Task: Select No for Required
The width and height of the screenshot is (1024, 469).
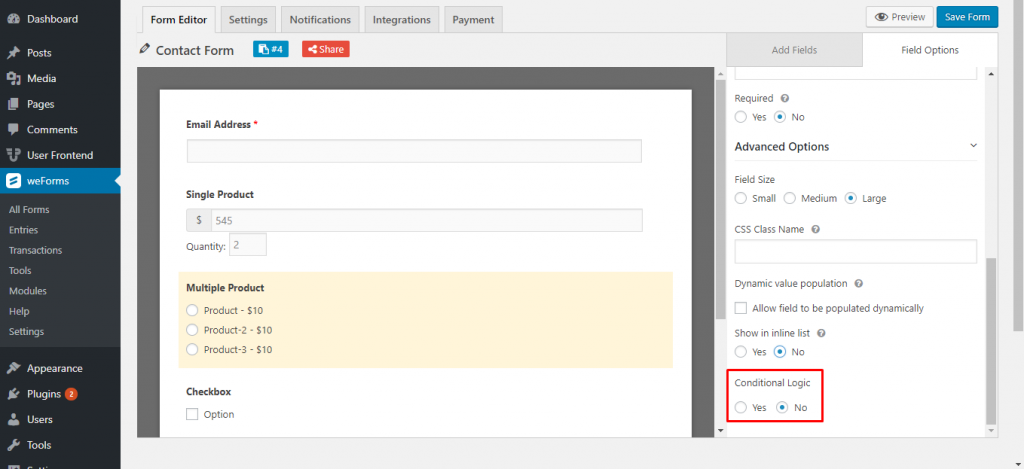Action: [x=780, y=117]
